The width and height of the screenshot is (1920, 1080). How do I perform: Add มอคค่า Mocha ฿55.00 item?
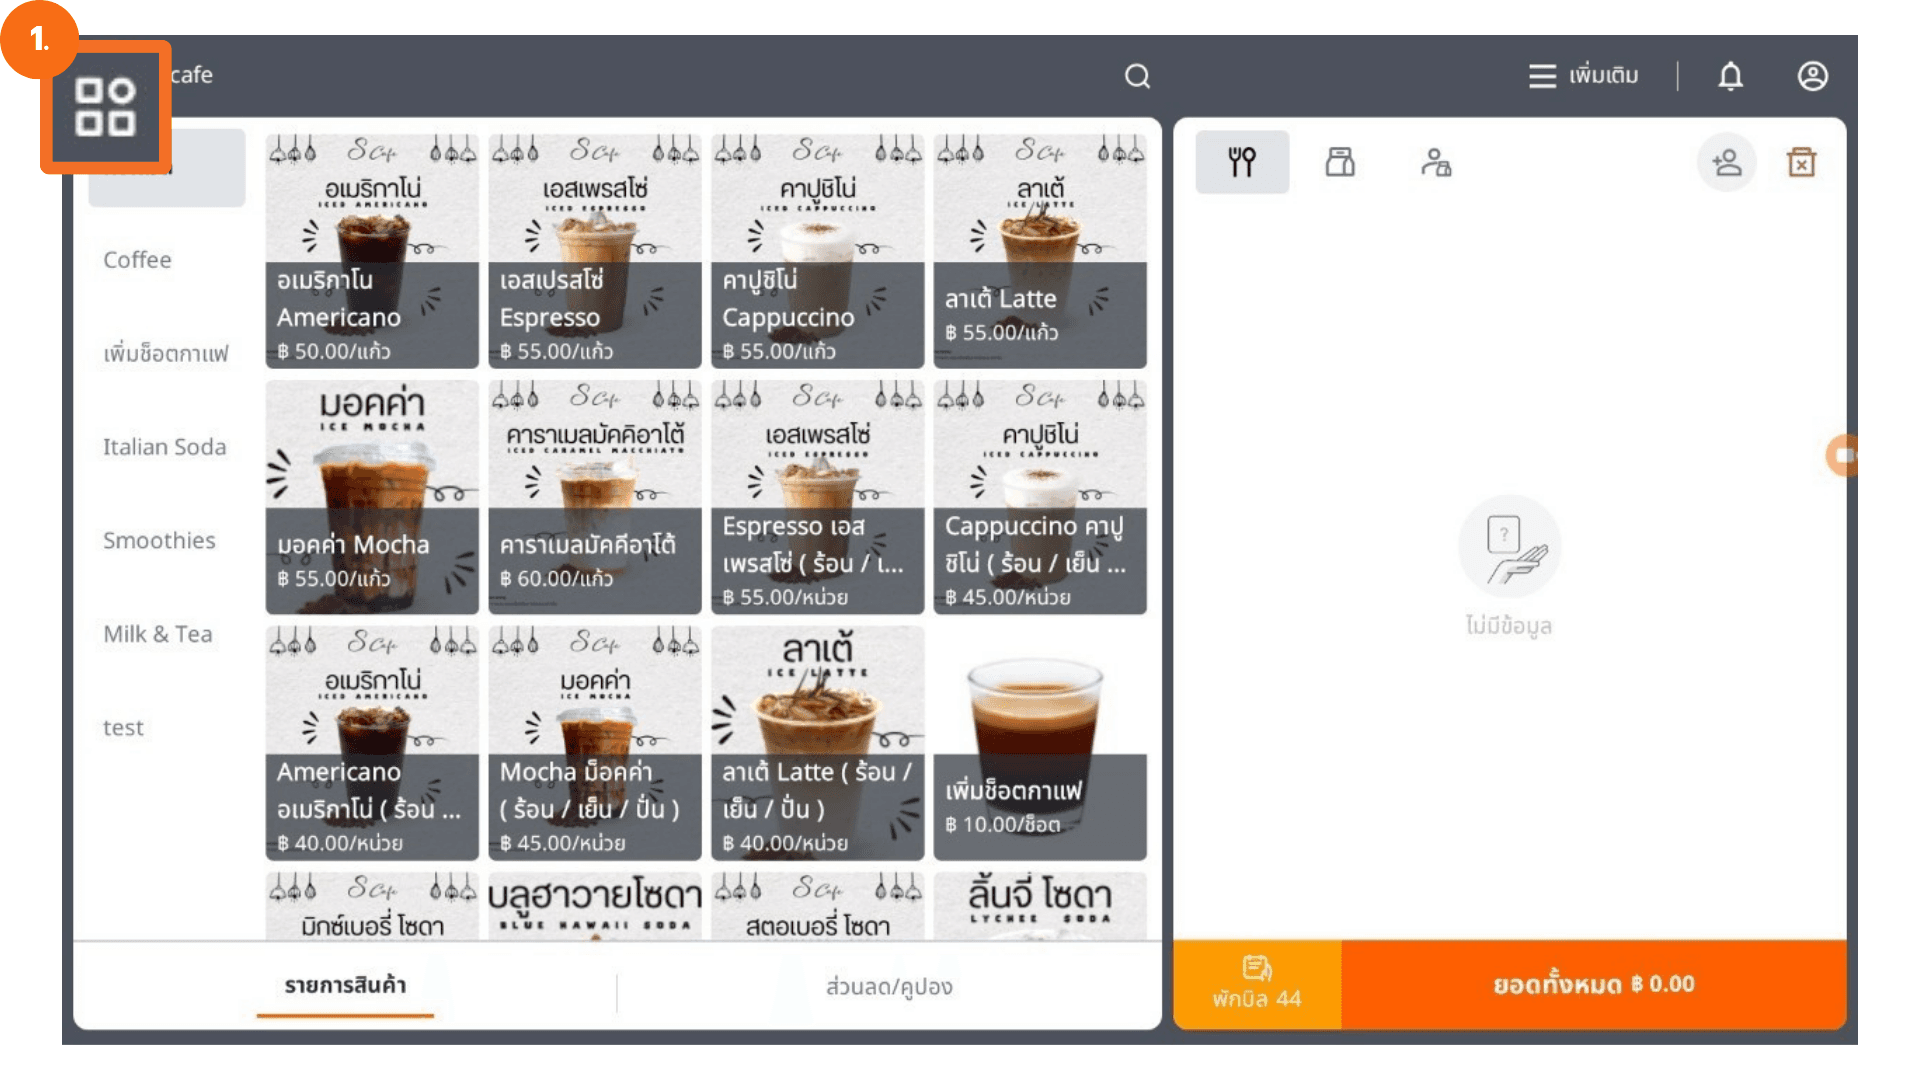click(372, 498)
